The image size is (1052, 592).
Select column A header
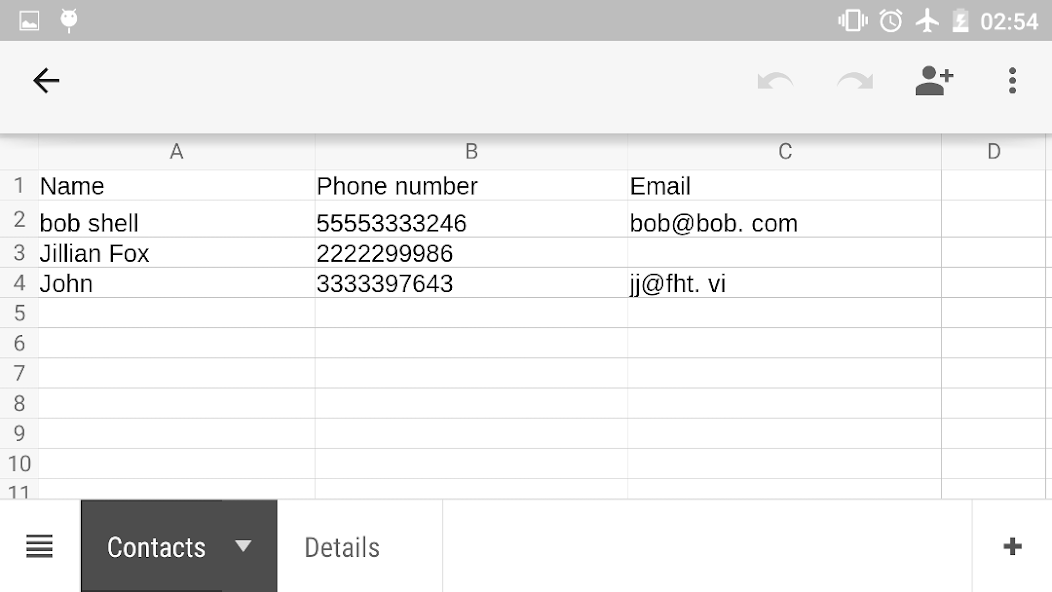click(x=176, y=151)
